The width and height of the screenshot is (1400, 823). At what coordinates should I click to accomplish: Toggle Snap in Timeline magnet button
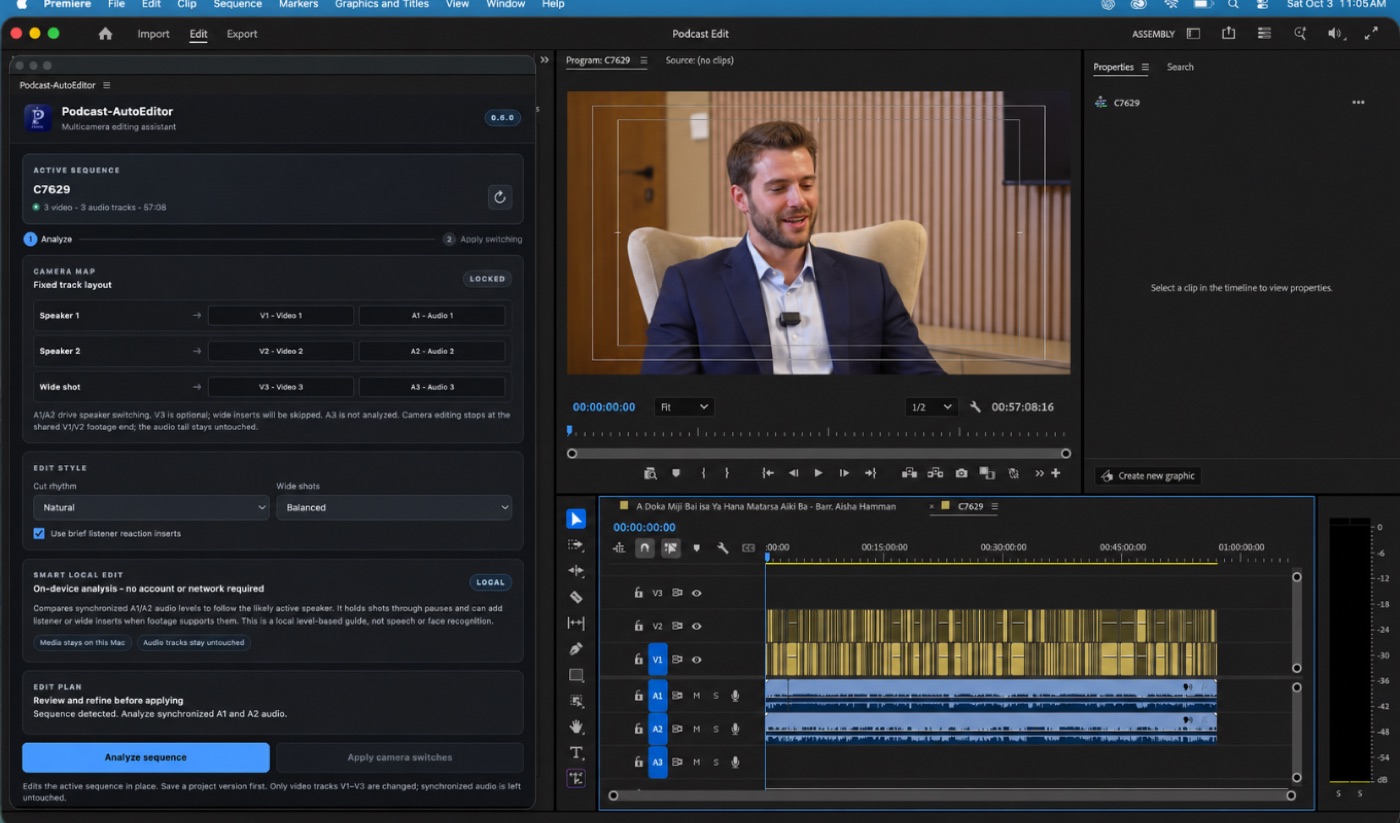point(645,548)
